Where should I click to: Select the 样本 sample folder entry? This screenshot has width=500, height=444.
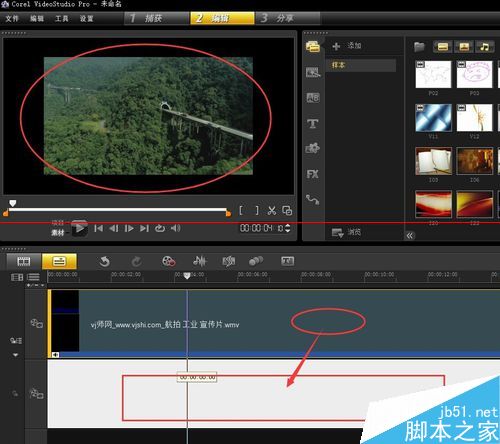click(x=361, y=65)
